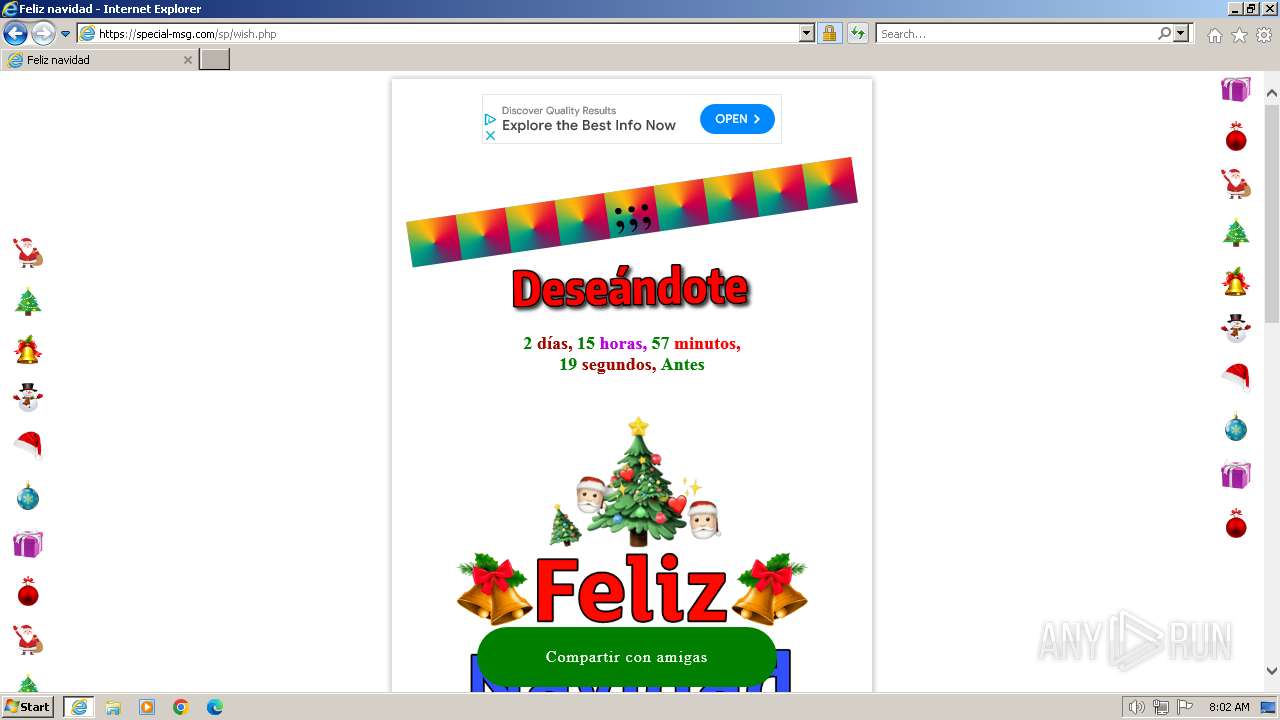1280x720 pixels.
Task: Click the Explore the Best Info Now ad text
Action: 589,126
